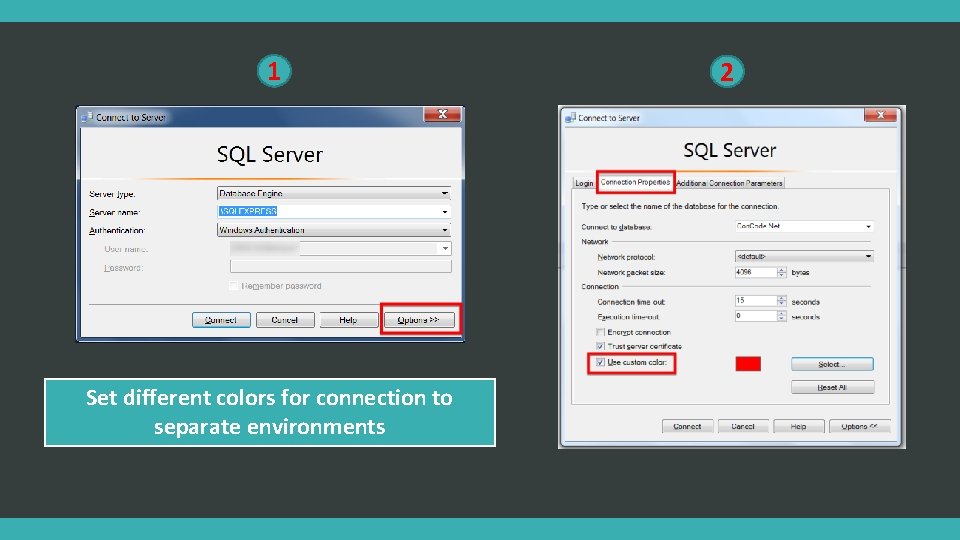The image size is (960, 540).
Task: Switch to the Login tab
Action: click(584, 183)
